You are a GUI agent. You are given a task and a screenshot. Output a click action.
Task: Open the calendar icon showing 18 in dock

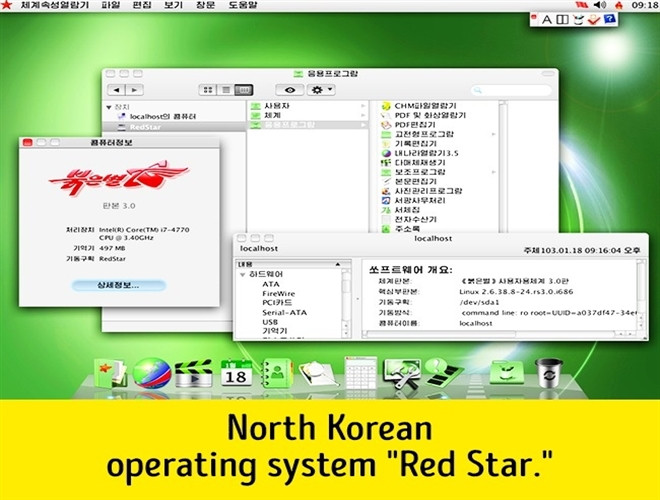coord(236,375)
